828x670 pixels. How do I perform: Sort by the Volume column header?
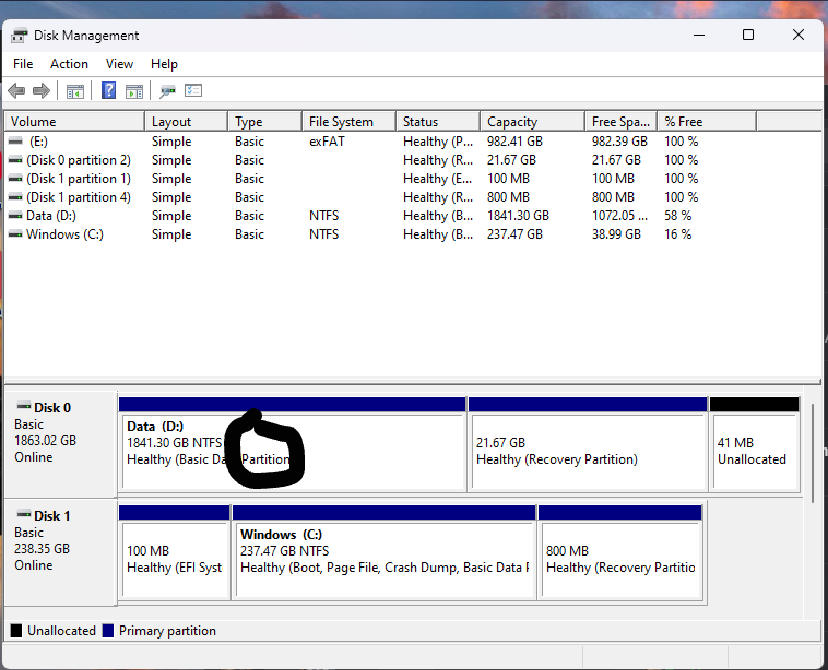74,121
